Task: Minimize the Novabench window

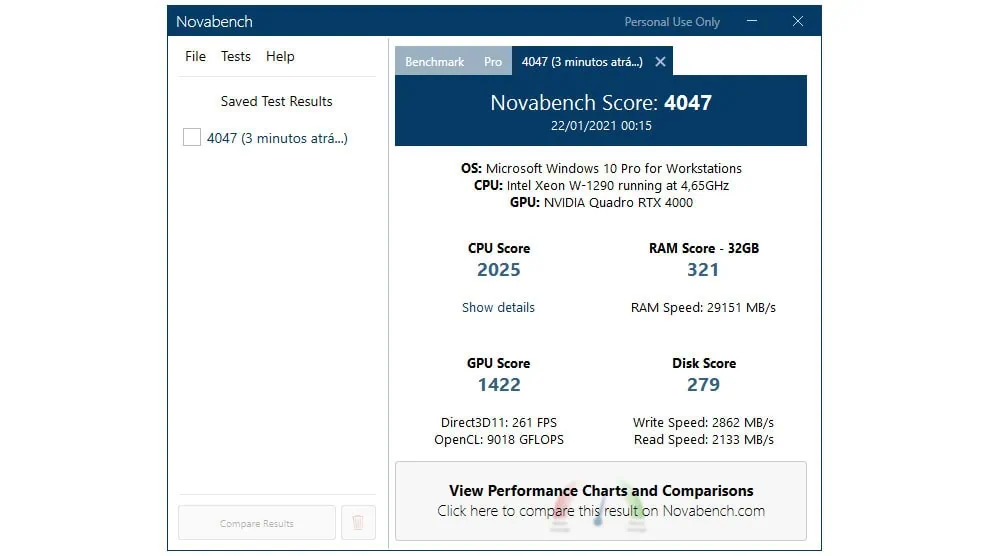Action: pos(751,21)
